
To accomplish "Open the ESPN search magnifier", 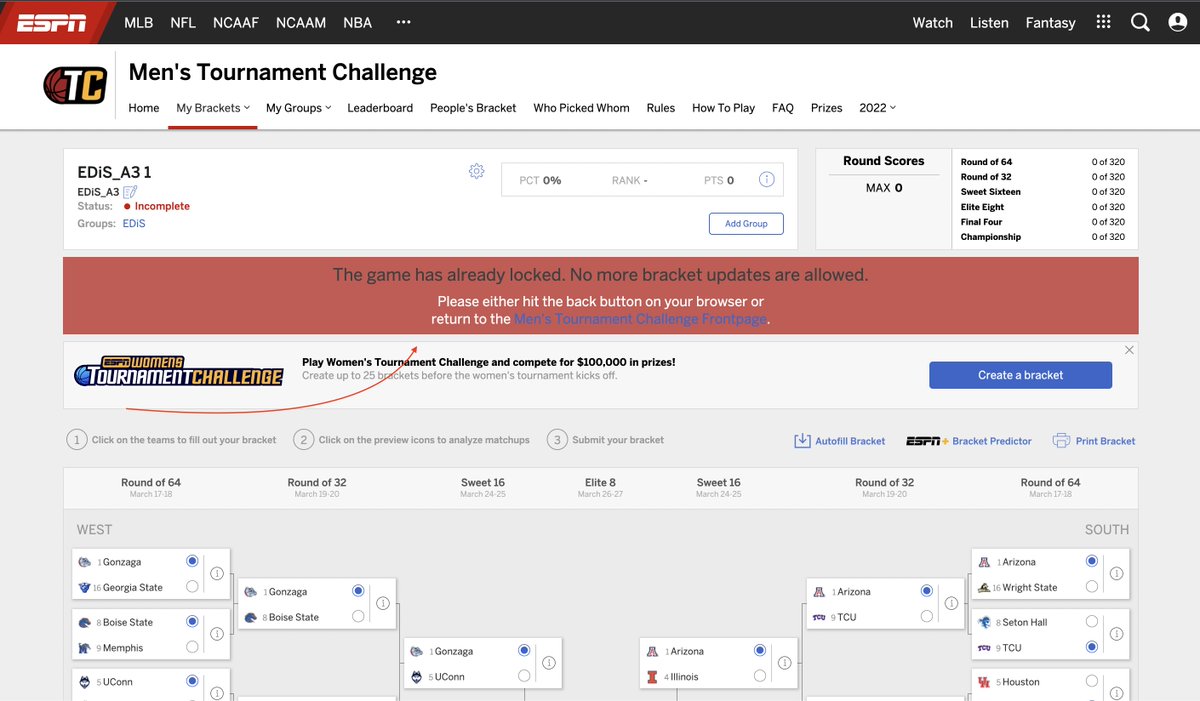I will click(1140, 22).
